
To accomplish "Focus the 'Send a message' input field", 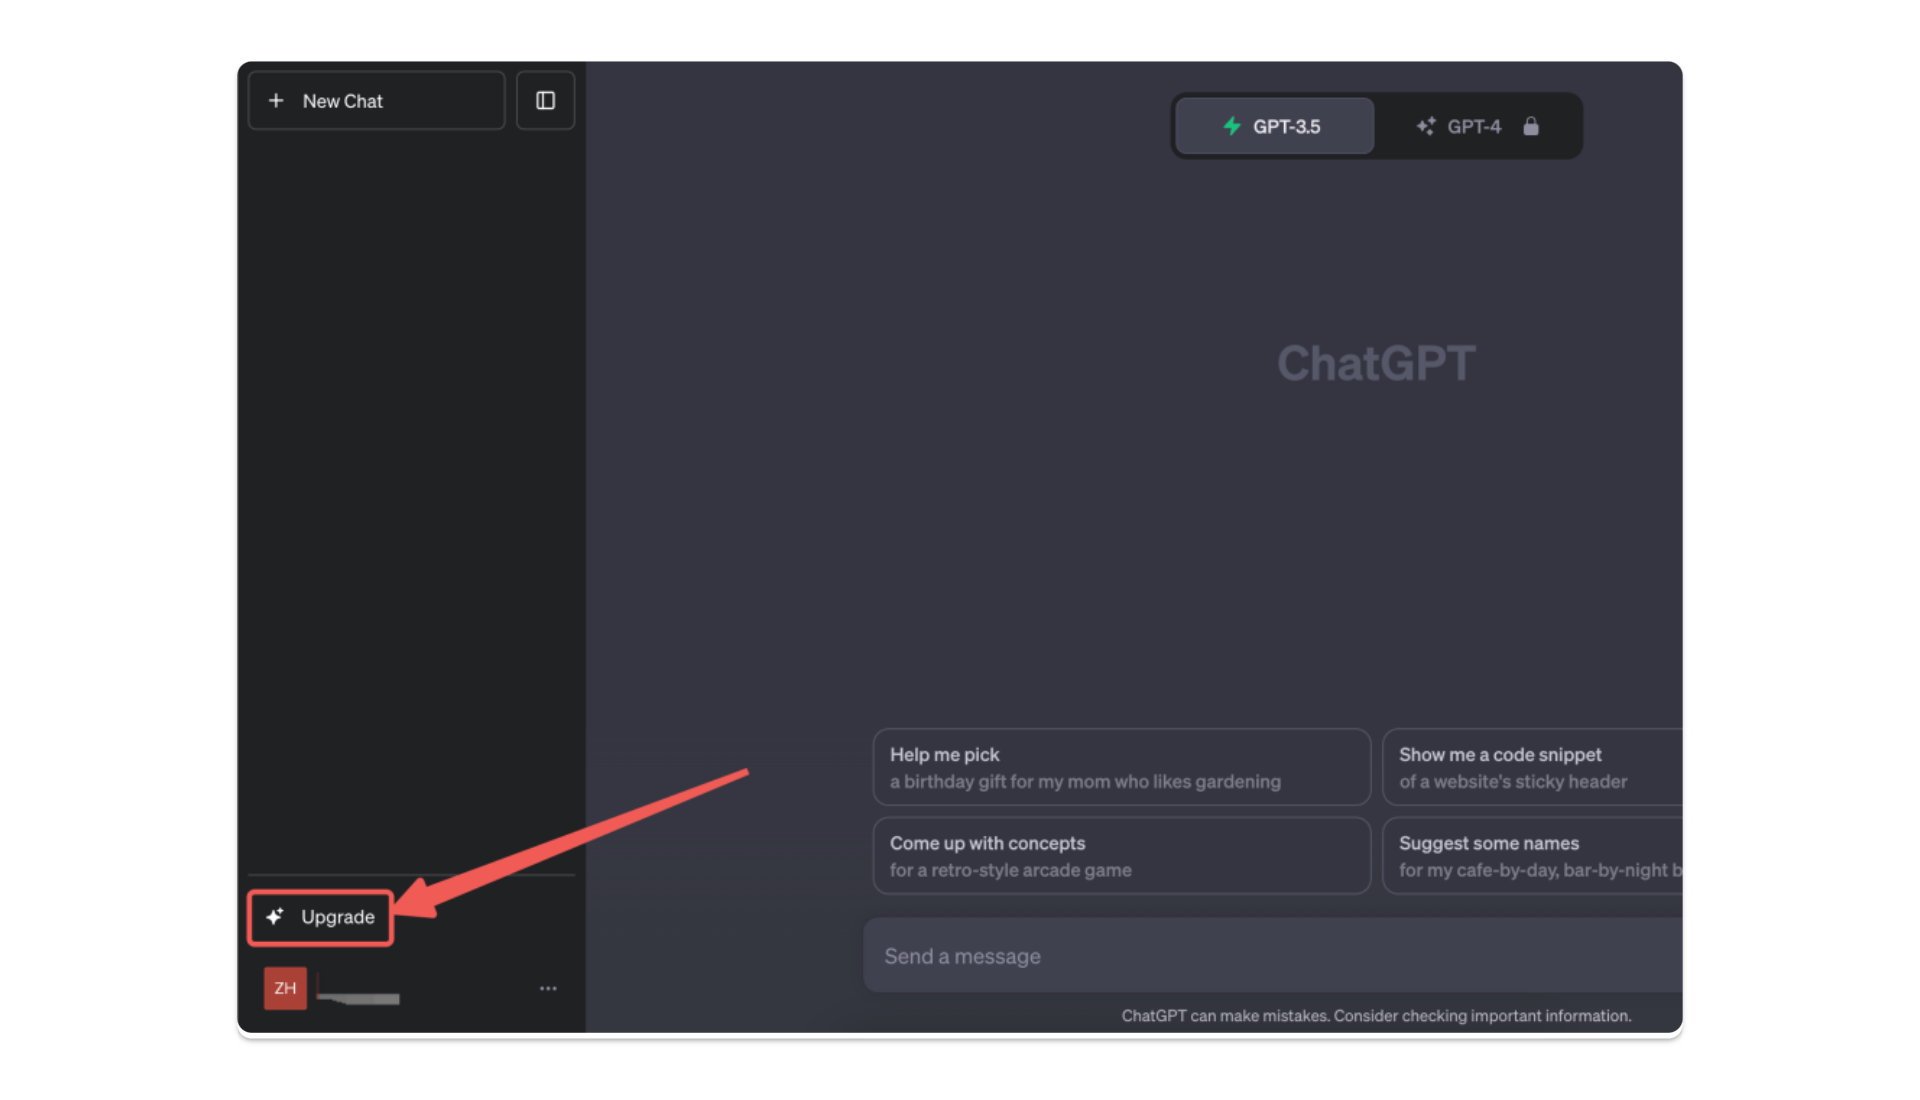I will tap(1270, 956).
